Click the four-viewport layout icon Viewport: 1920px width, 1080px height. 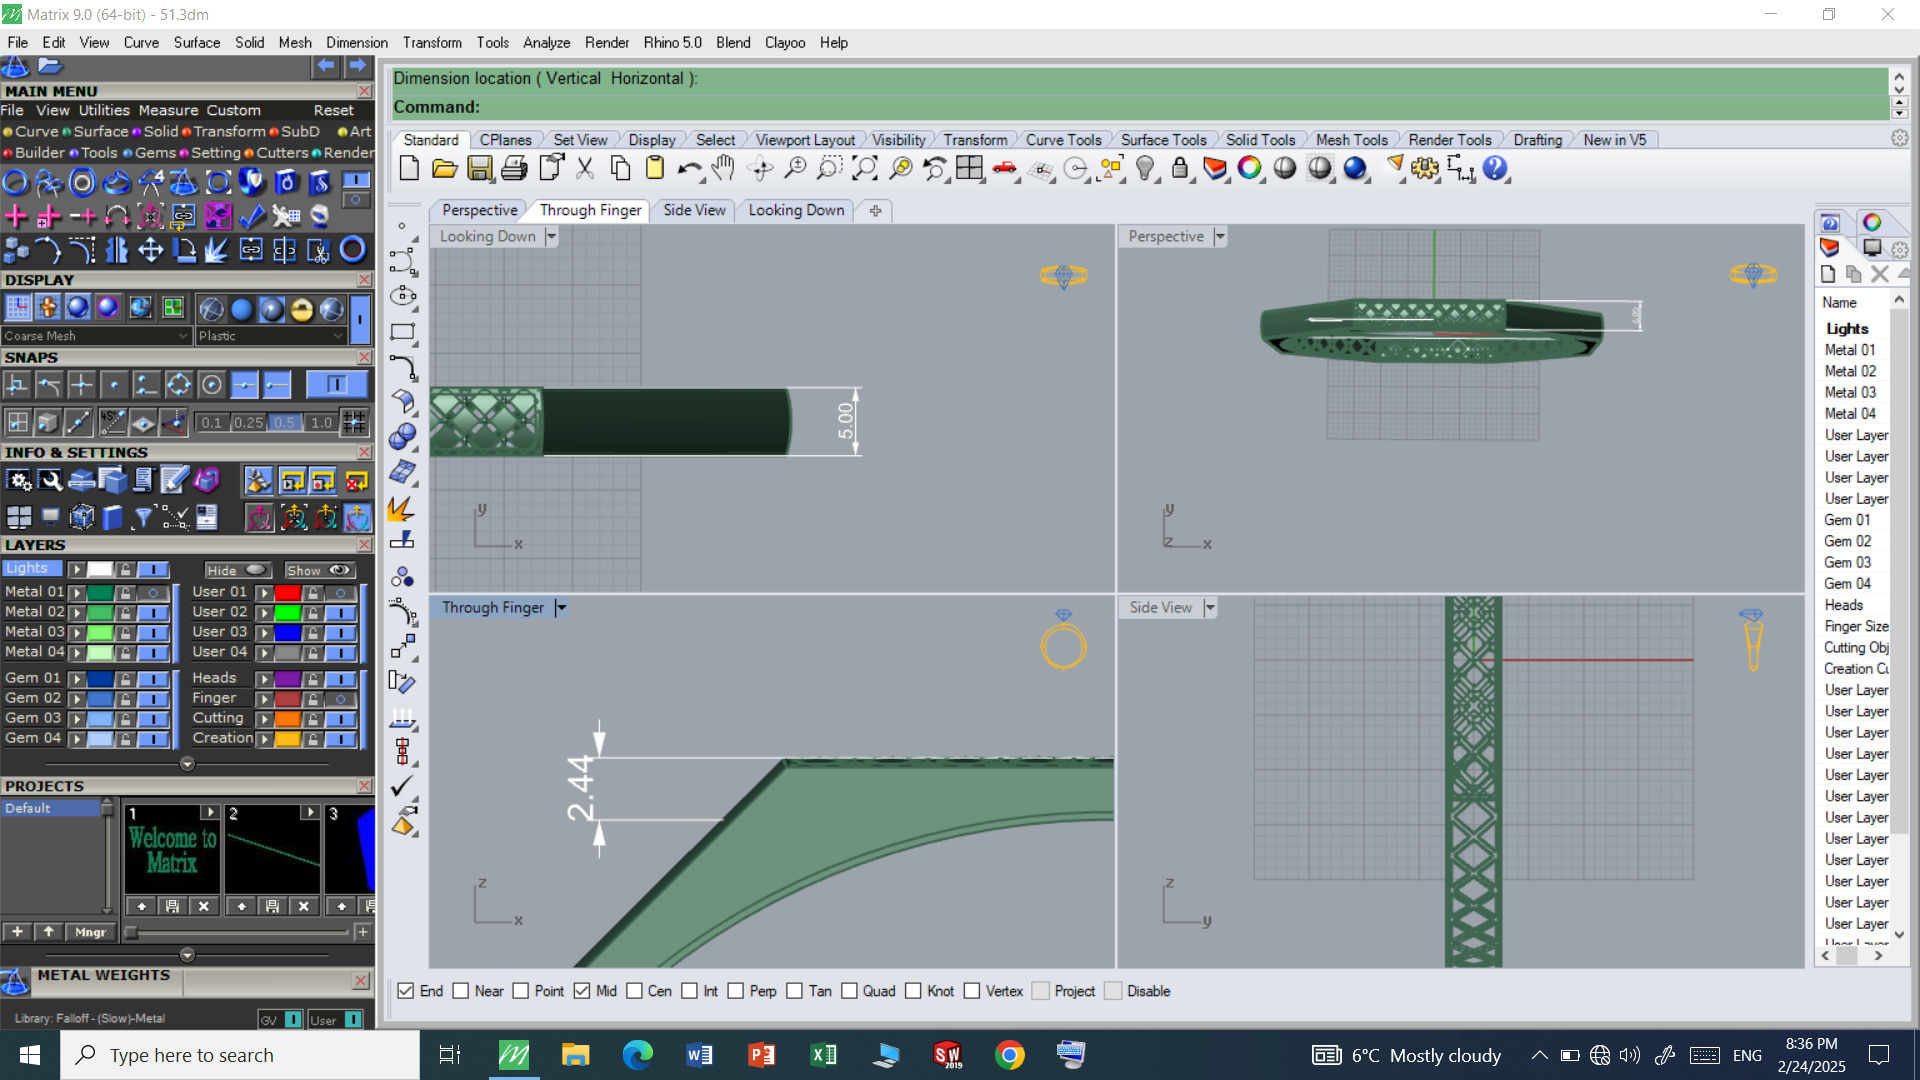point(969,169)
